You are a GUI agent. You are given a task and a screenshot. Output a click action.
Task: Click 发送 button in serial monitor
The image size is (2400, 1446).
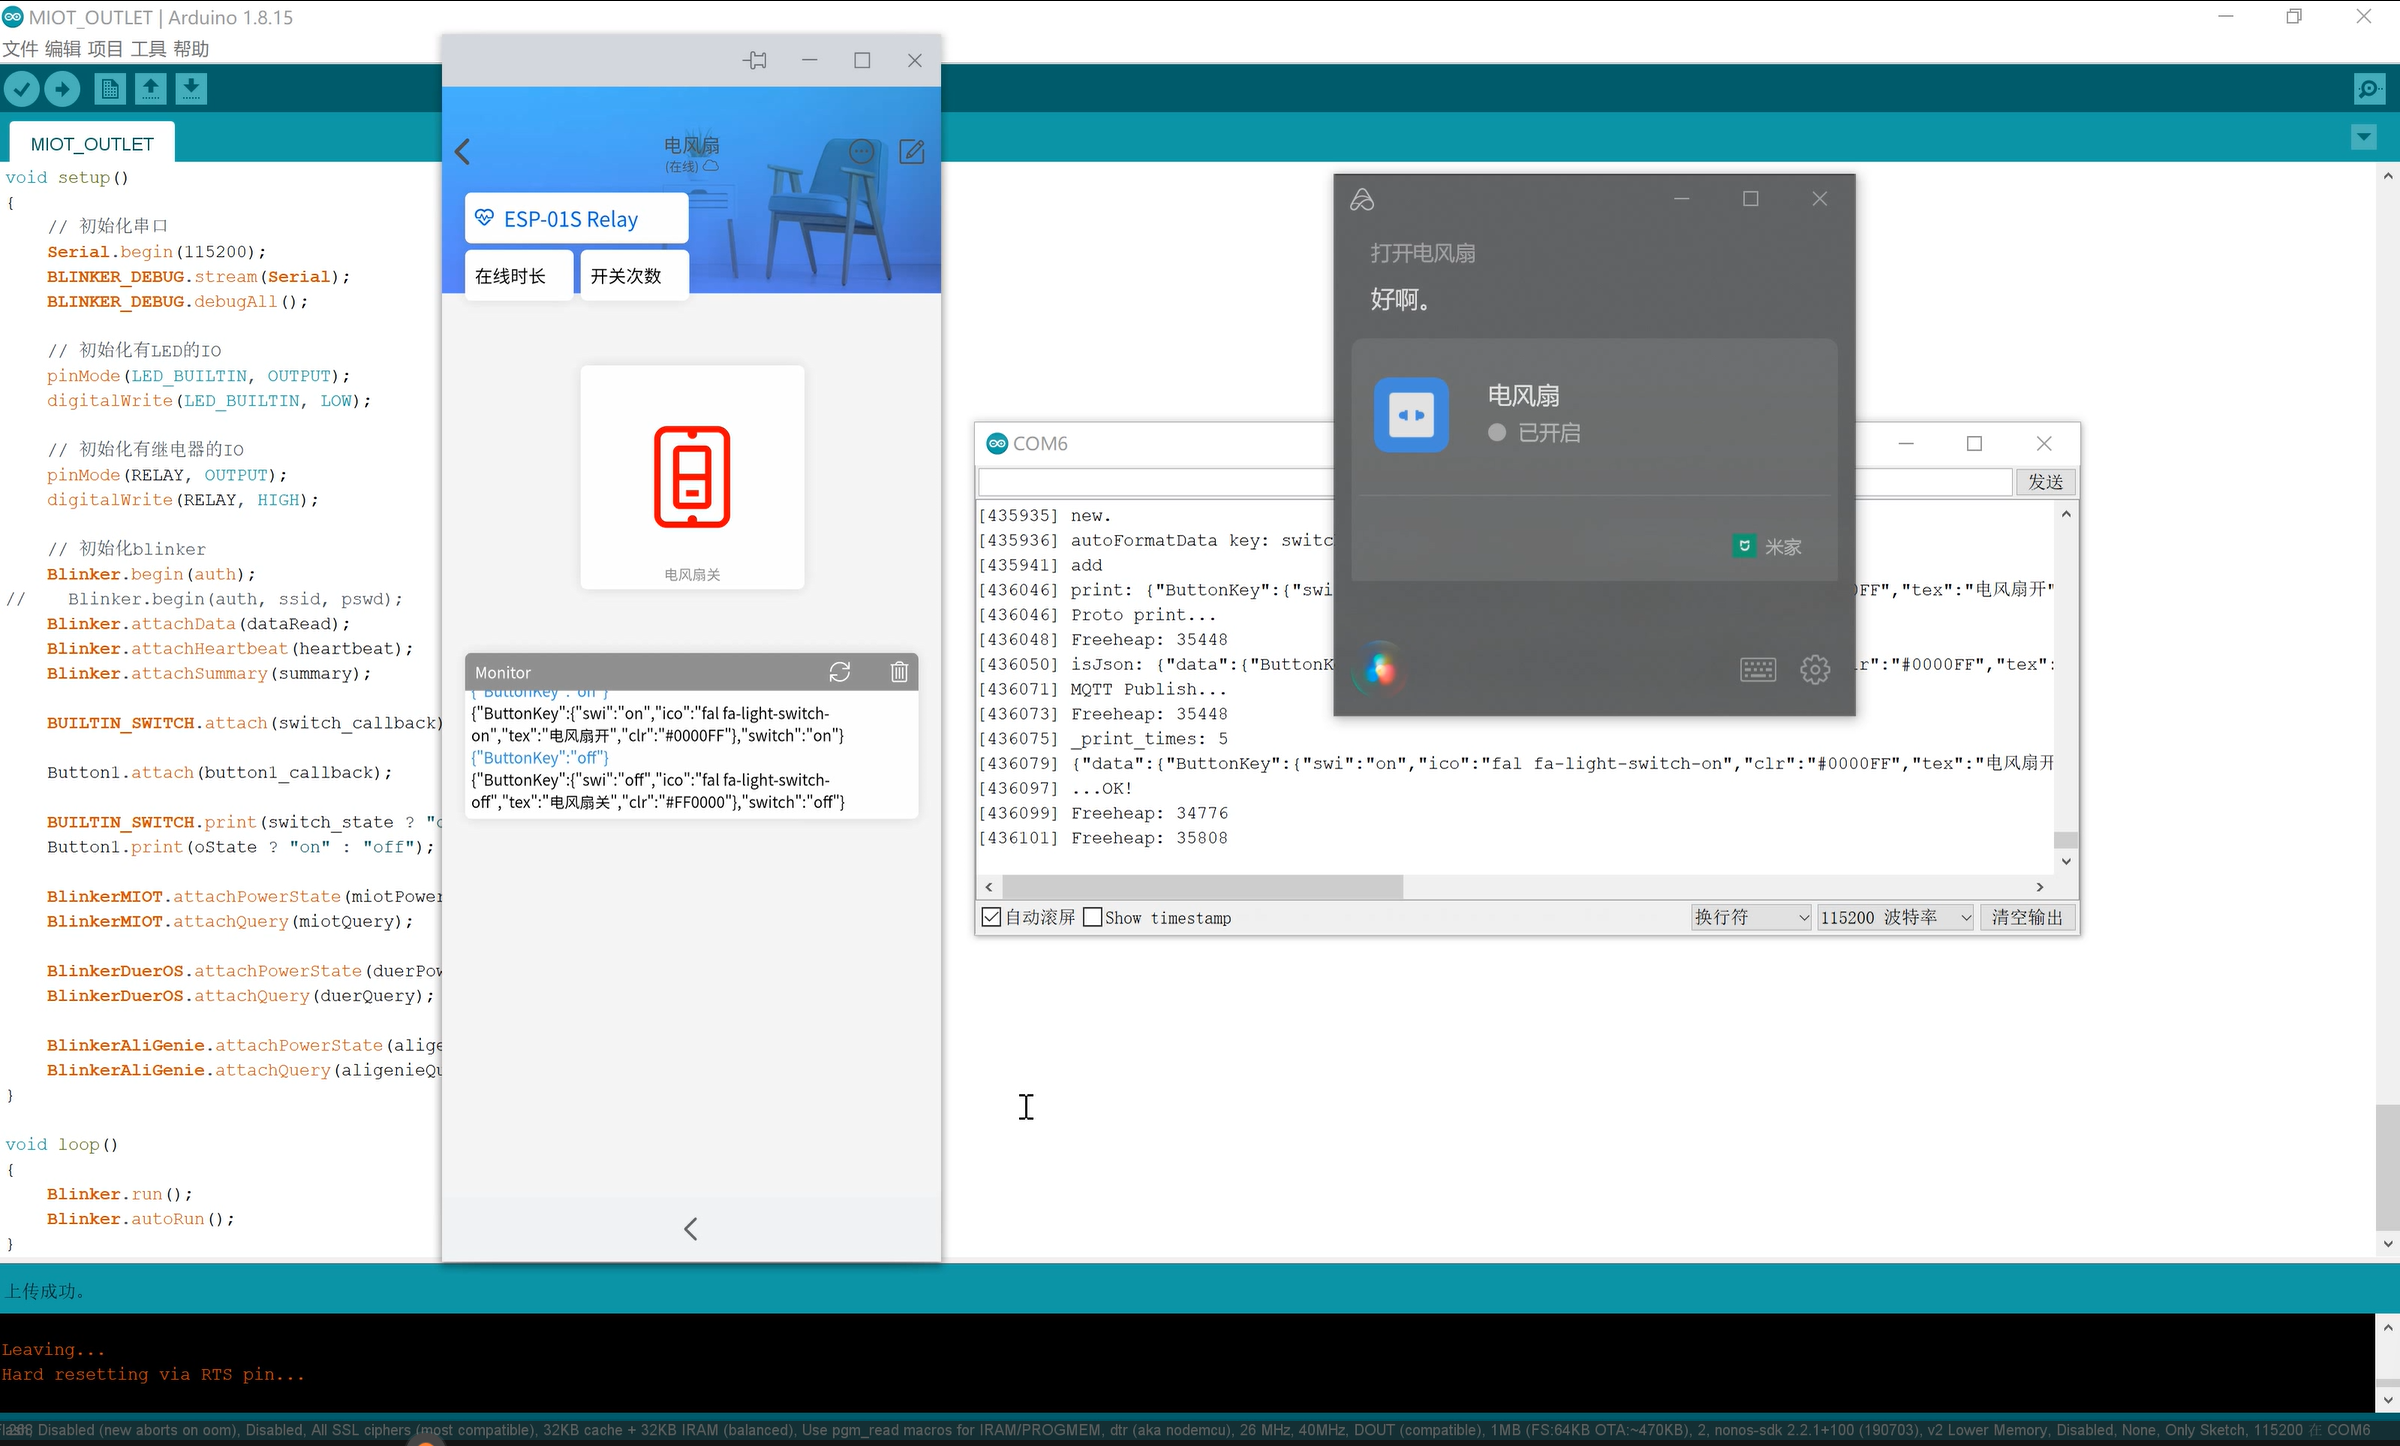pyautogui.click(x=2043, y=481)
